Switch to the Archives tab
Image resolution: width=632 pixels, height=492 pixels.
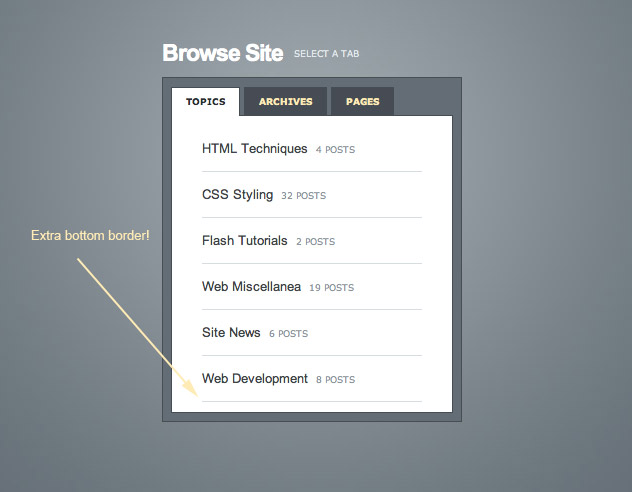coord(285,102)
